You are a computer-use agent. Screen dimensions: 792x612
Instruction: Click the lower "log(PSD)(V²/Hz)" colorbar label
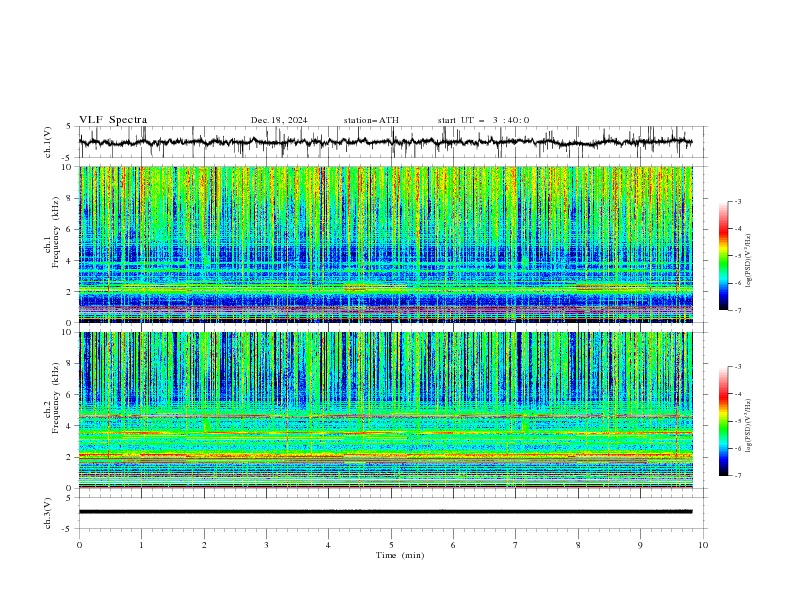pos(749,426)
